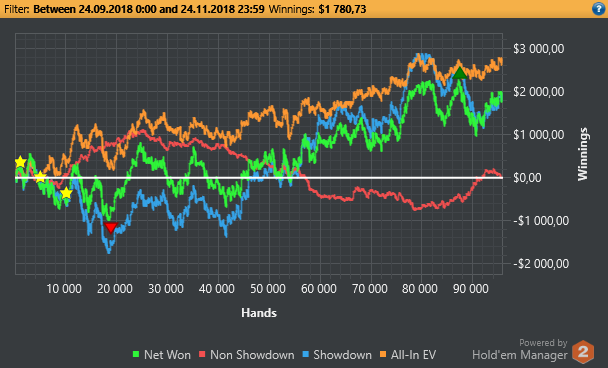Click the $2 000,00 axis label
608x368 pixels.
pyautogui.click(x=539, y=92)
